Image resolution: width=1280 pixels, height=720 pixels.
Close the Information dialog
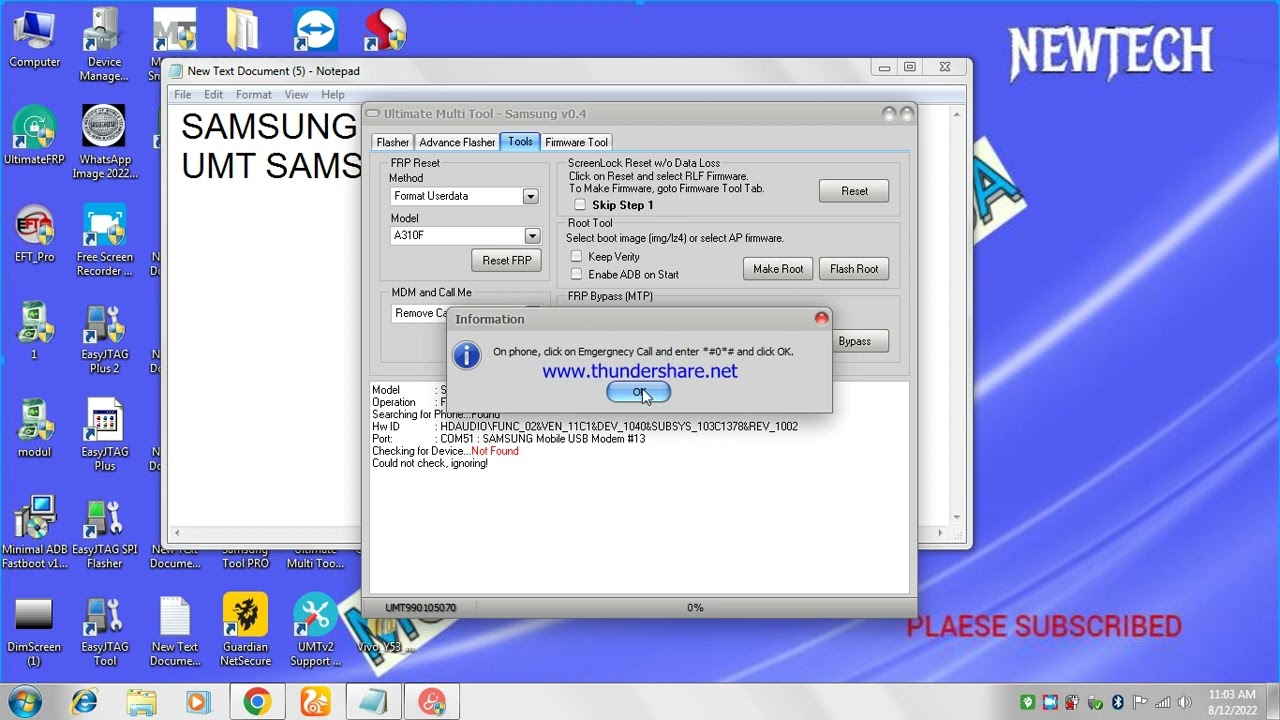tap(821, 318)
